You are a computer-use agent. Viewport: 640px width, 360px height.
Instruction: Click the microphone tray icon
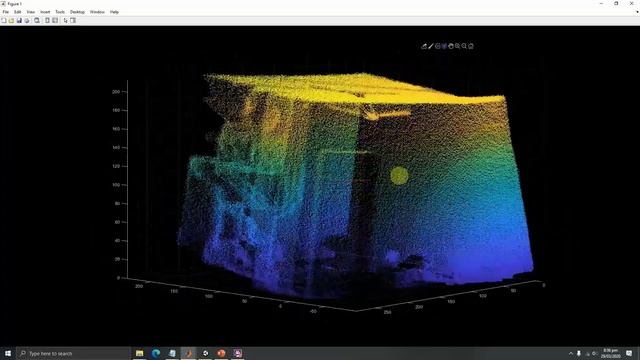(x=579, y=353)
